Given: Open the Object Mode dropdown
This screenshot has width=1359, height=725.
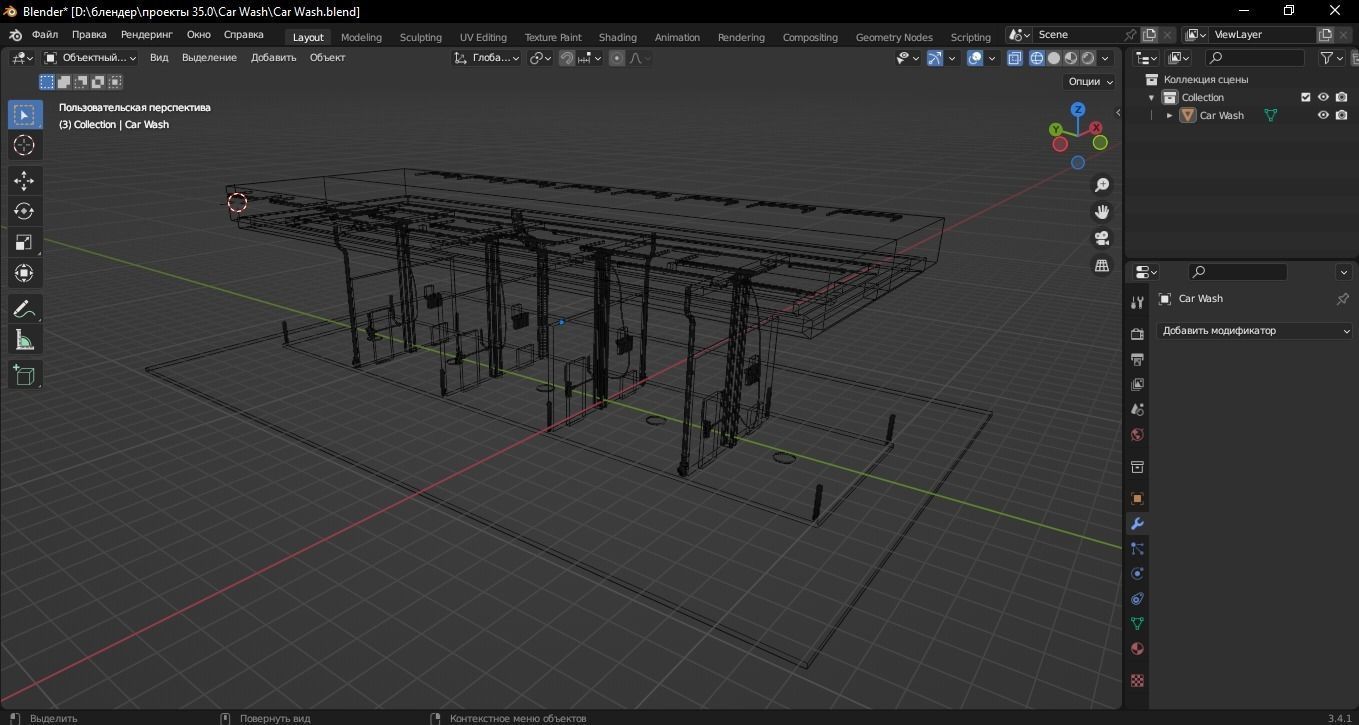Looking at the screenshot, I should (x=90, y=58).
